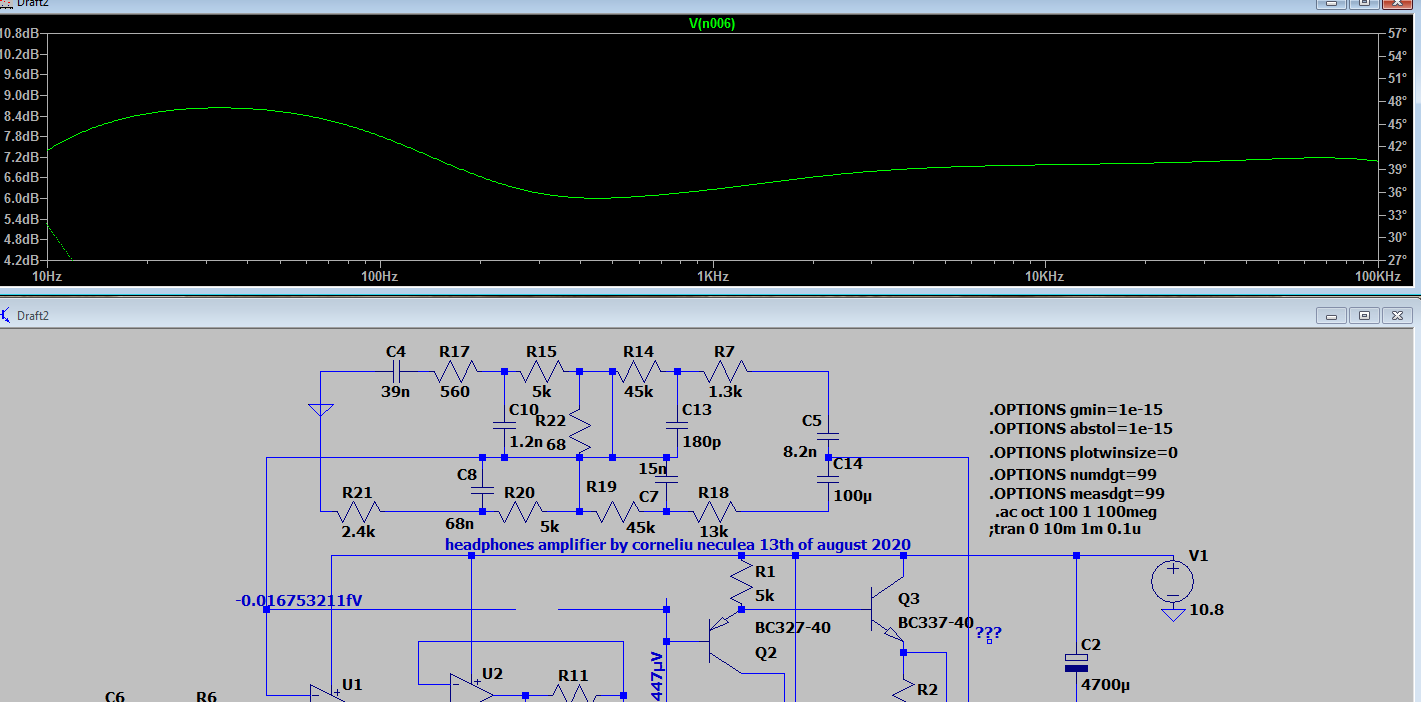
Task: Click the 10.8 value of V1
Action: [1206, 608]
